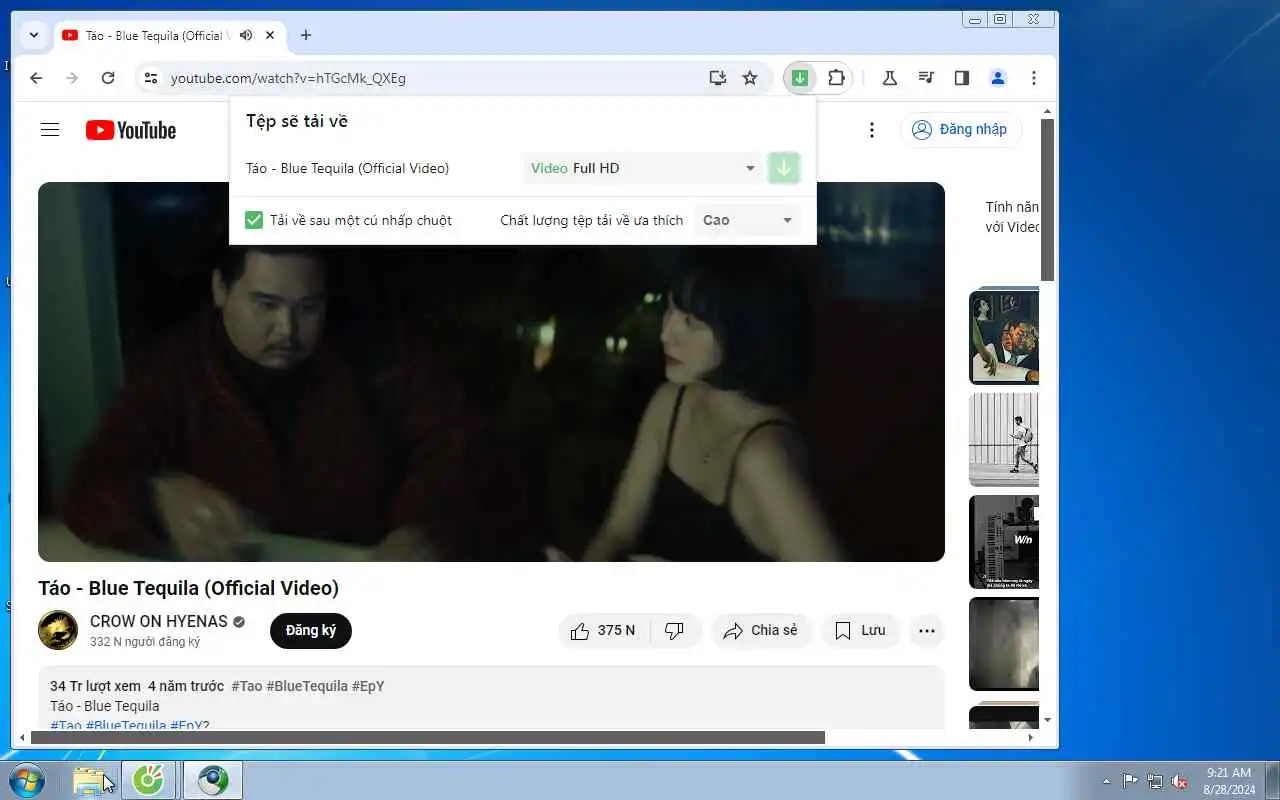The image size is (1280, 800).
Task: Click the muted volume tray icon
Action: [1180, 781]
